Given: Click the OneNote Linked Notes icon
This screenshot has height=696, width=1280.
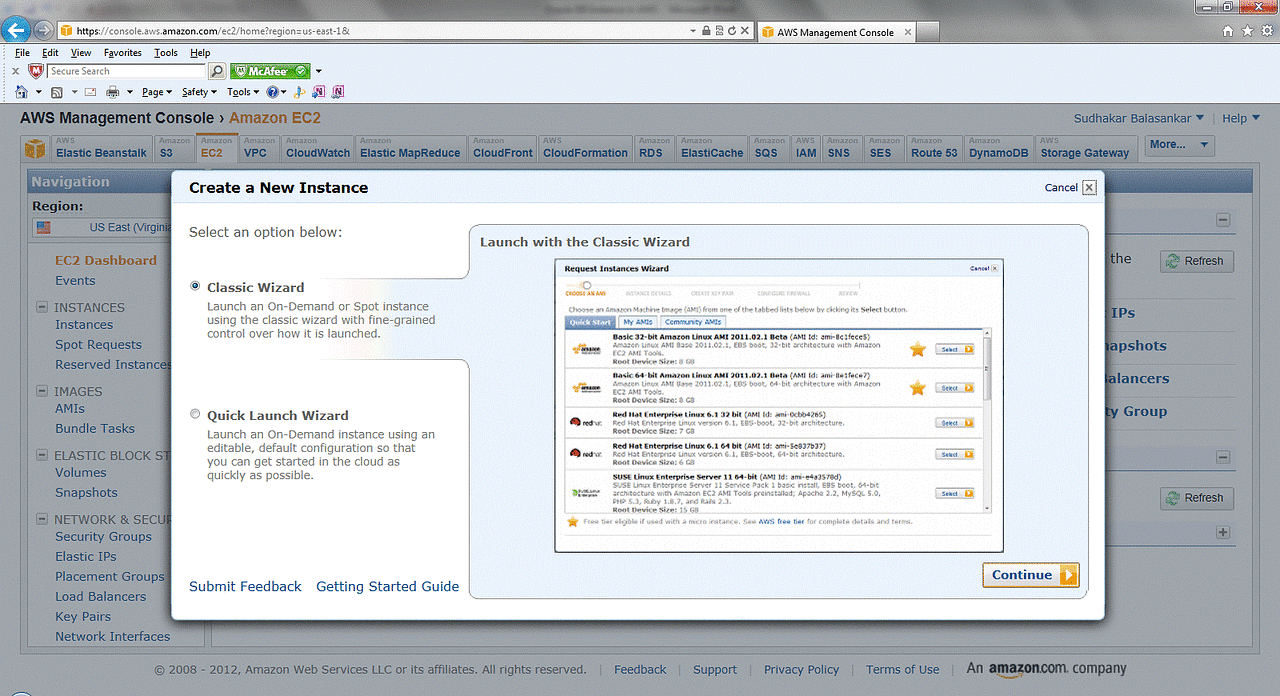Looking at the screenshot, I should tap(338, 92).
